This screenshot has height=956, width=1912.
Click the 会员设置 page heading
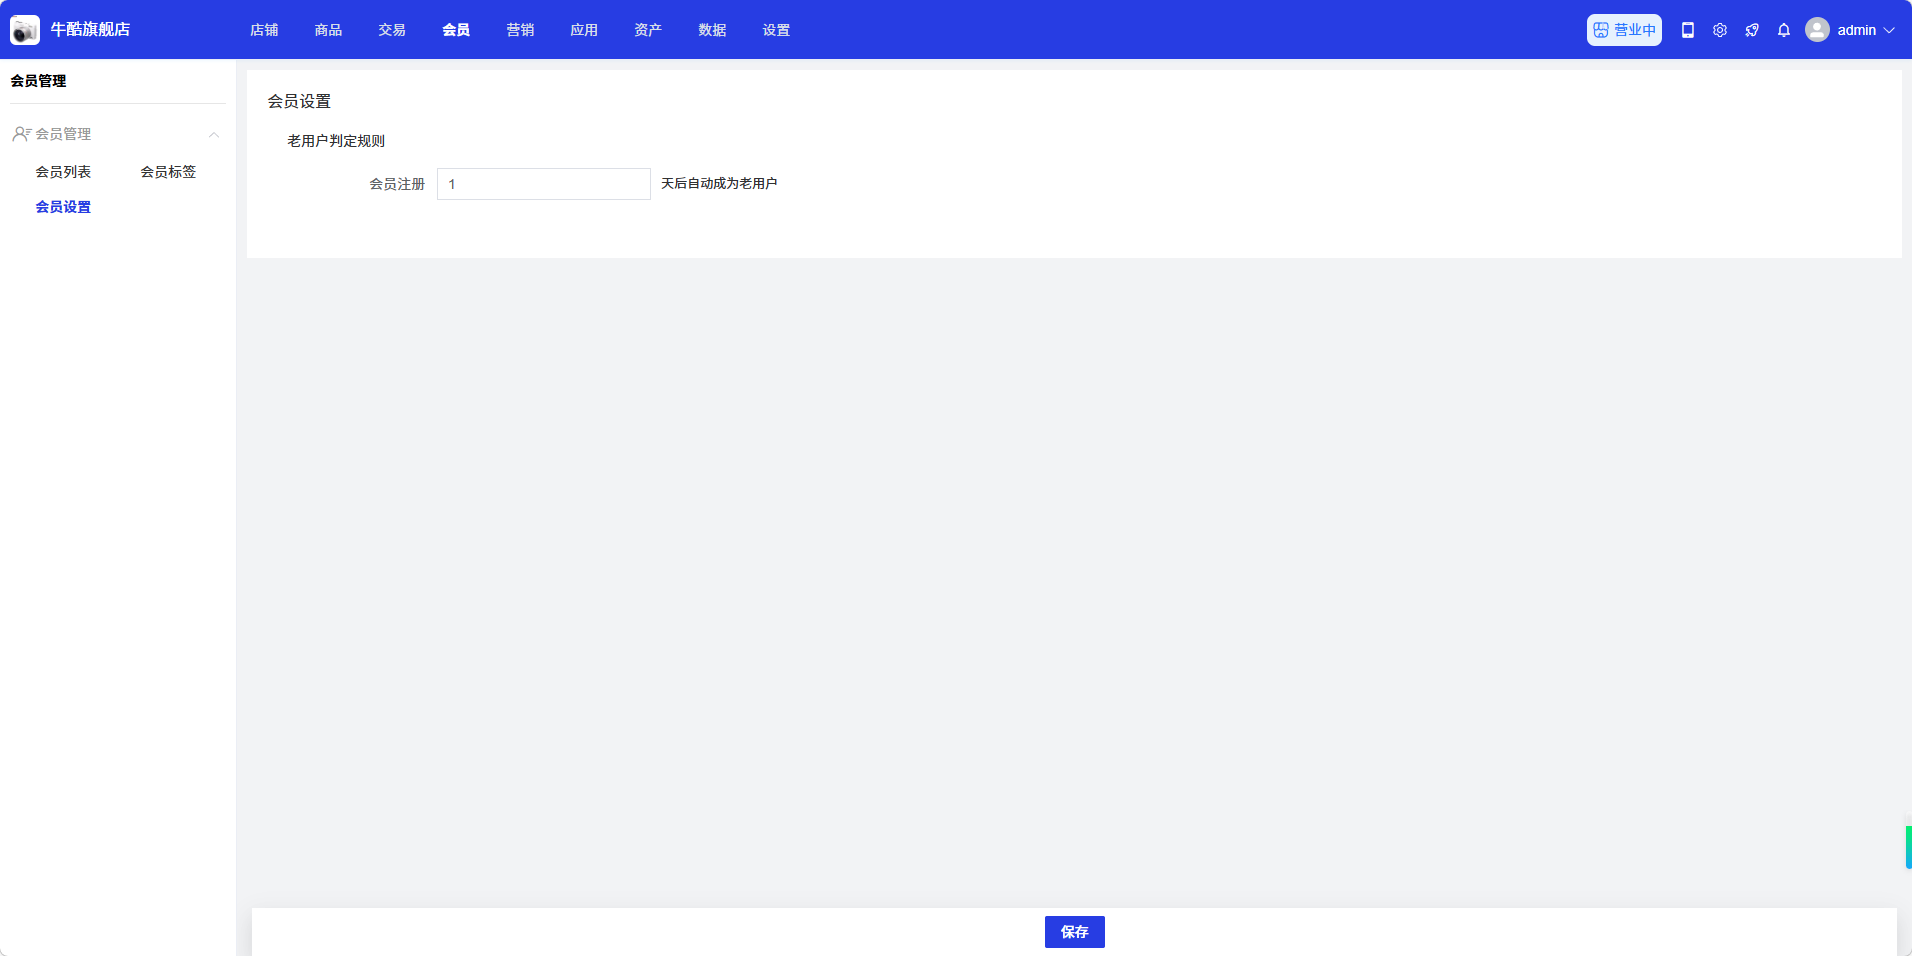coord(299,101)
